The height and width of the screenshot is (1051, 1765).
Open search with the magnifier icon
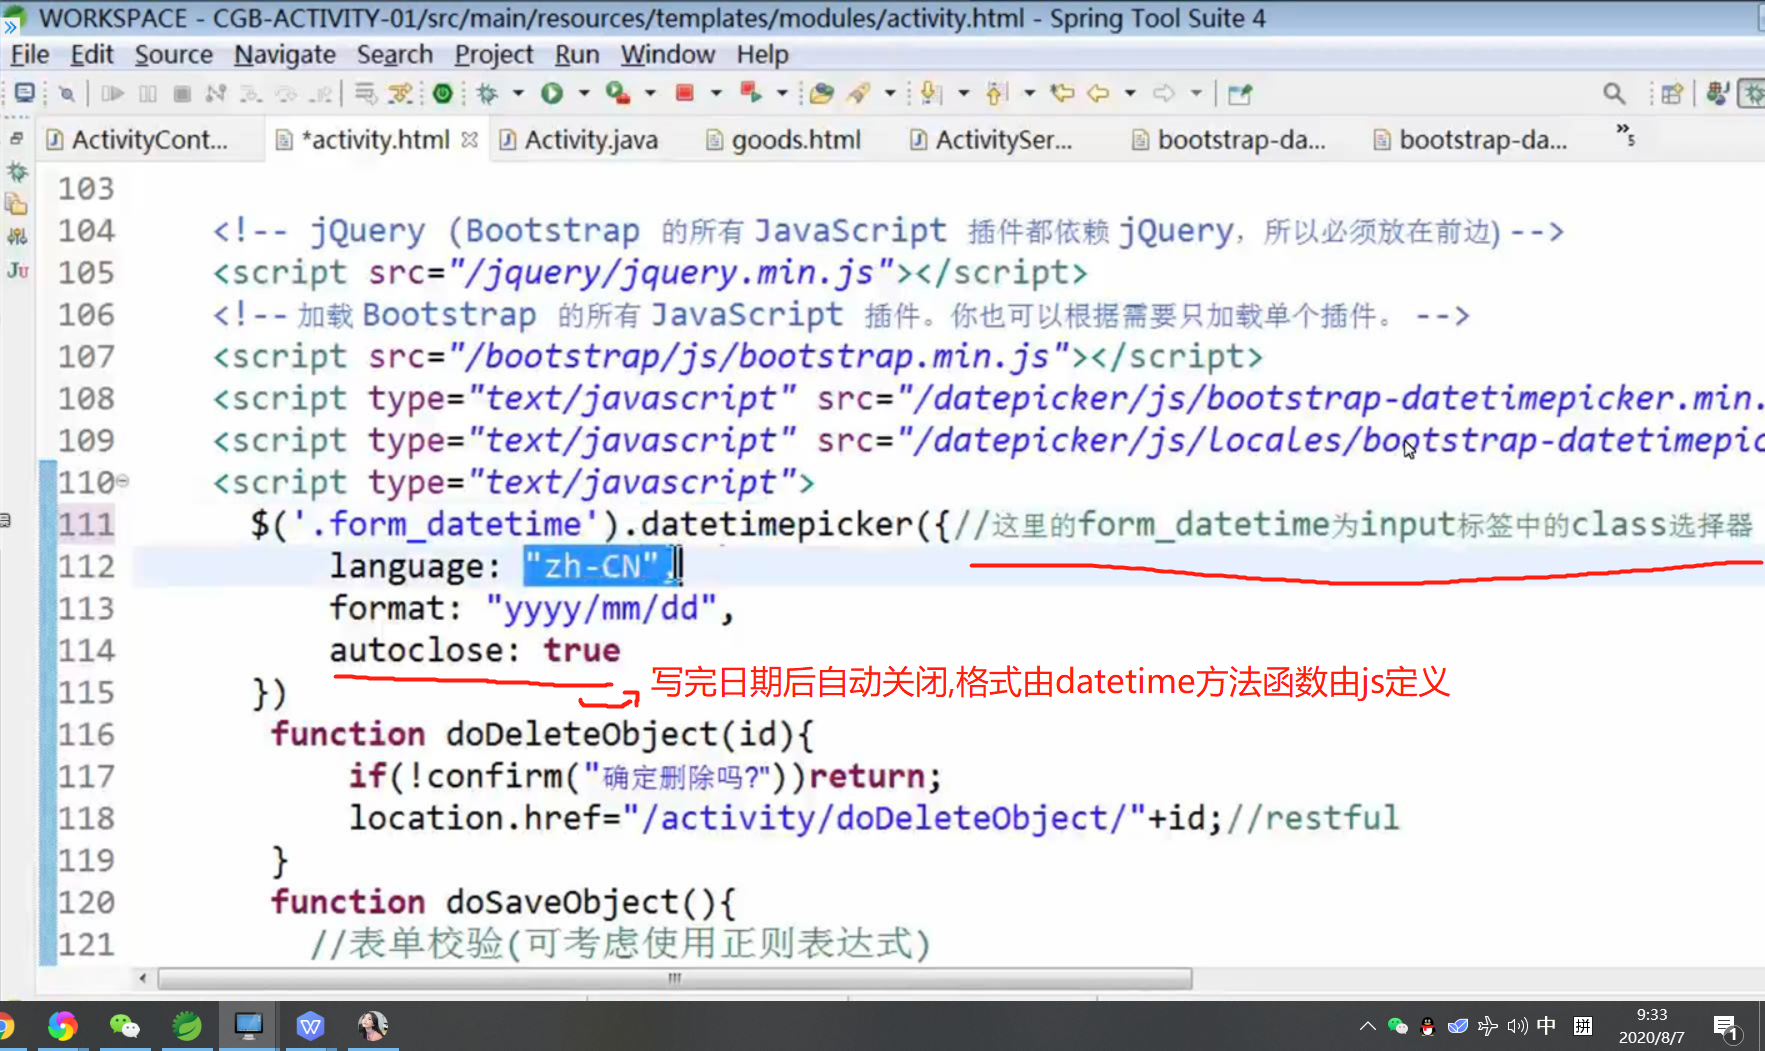click(1613, 92)
